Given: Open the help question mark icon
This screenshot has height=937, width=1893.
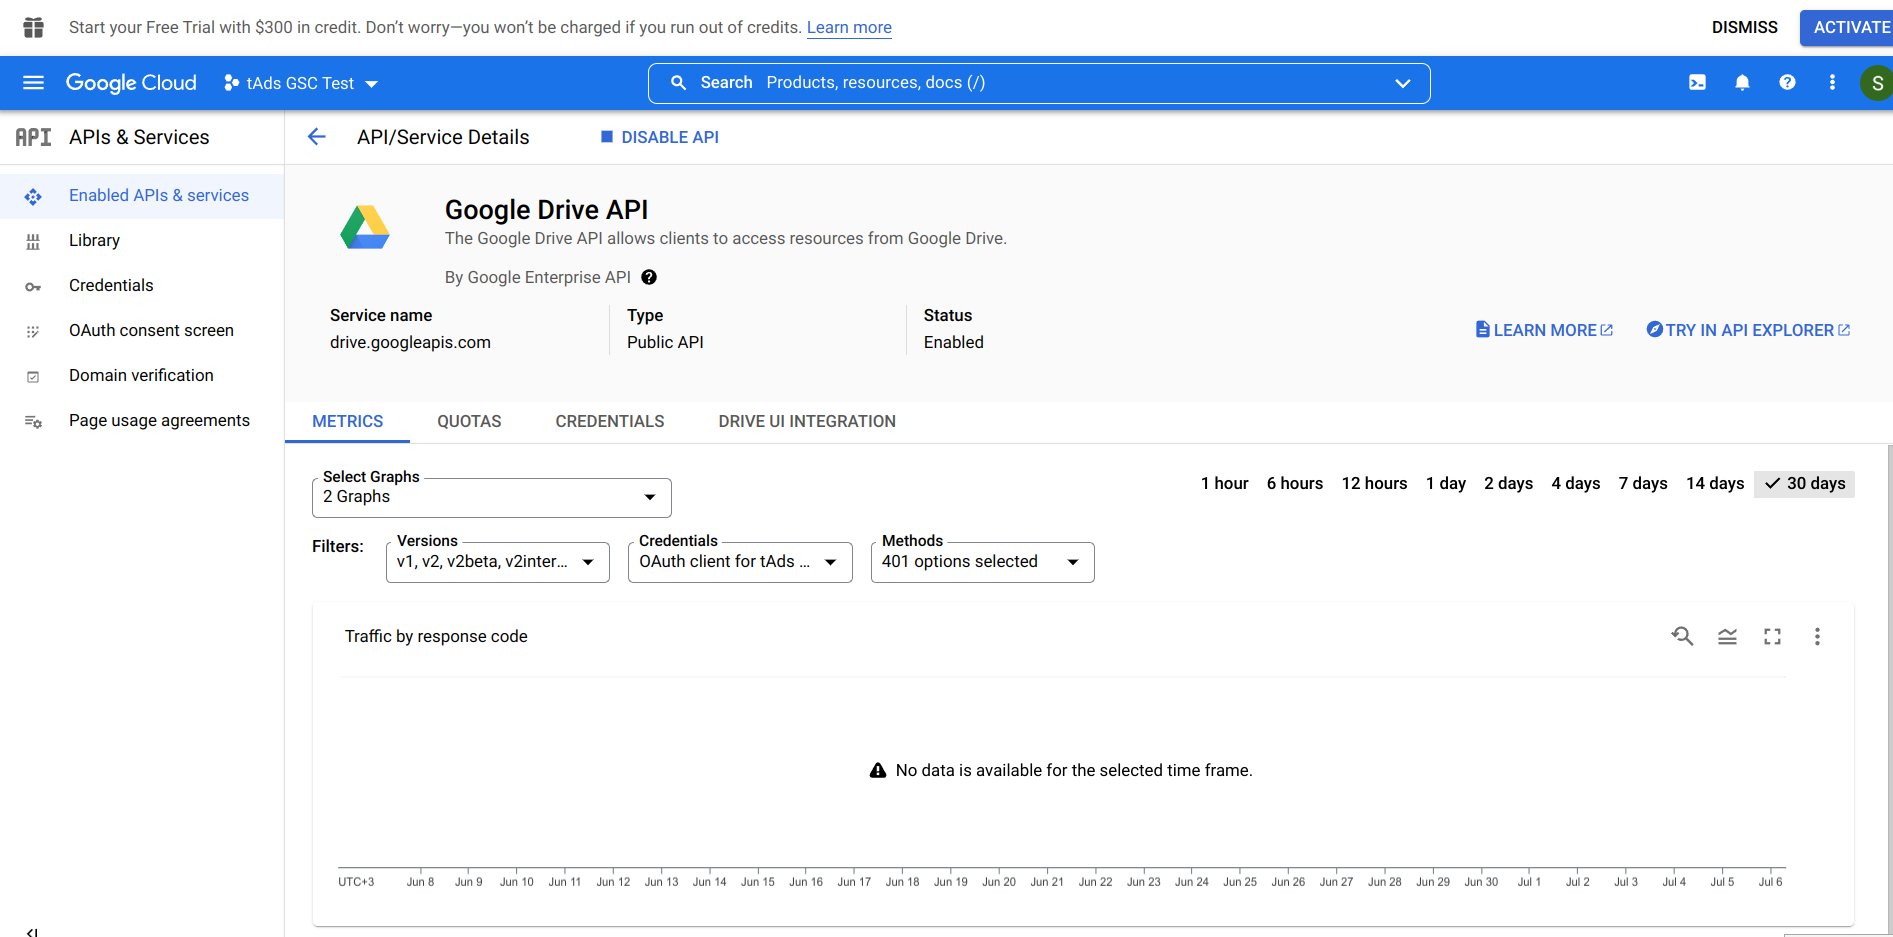Looking at the screenshot, I should click(x=1787, y=83).
